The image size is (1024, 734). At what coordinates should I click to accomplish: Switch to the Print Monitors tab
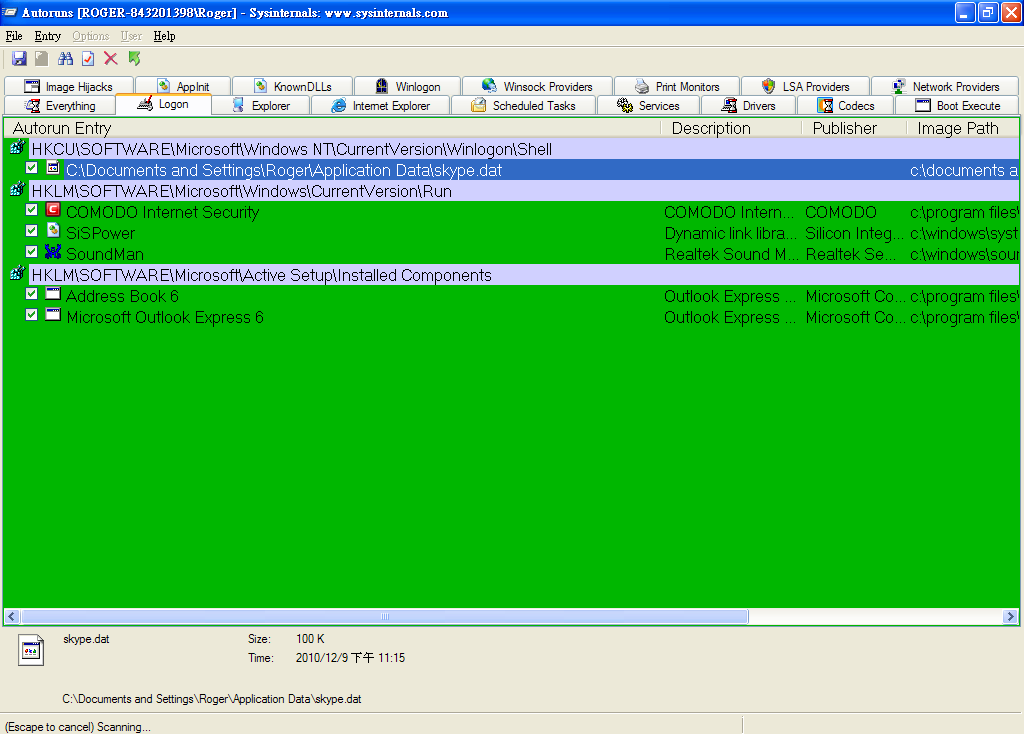tap(677, 86)
